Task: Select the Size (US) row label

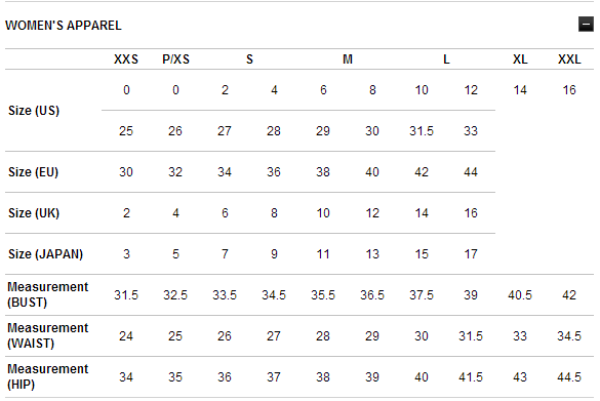Action: 34,111
